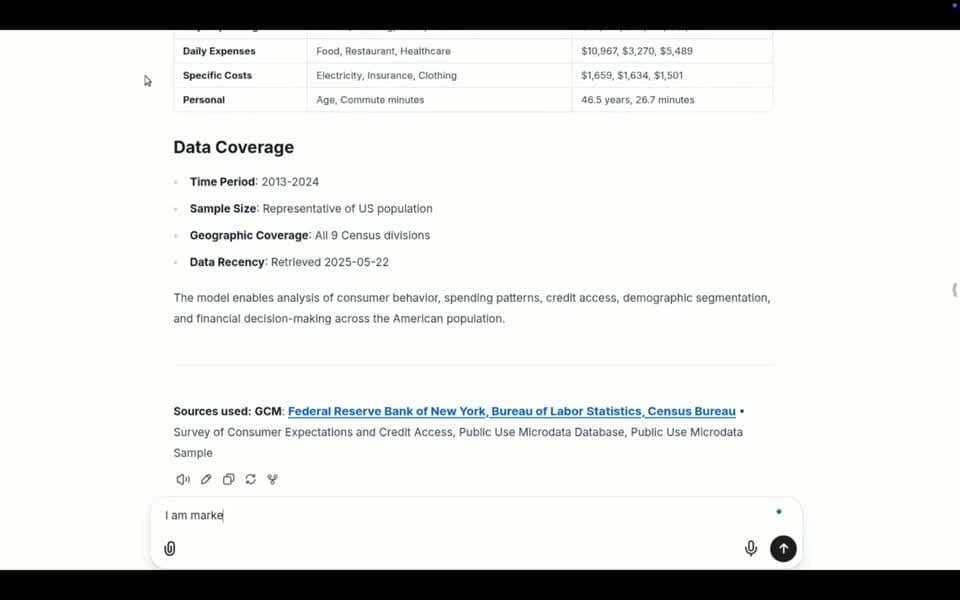Open the side panel handle at right edge
The height and width of the screenshot is (600, 960).
(x=954, y=290)
